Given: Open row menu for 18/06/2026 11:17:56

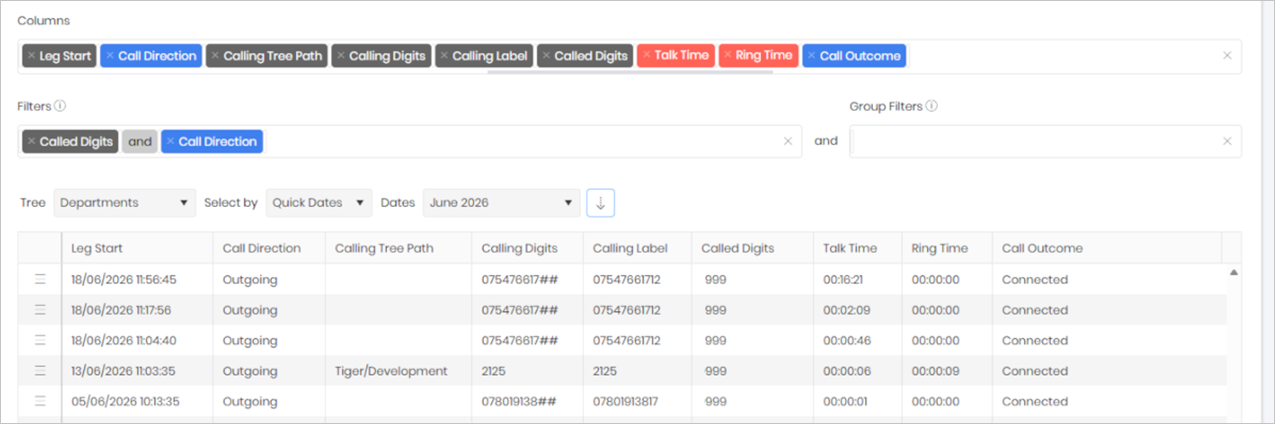Looking at the screenshot, I should [41, 310].
